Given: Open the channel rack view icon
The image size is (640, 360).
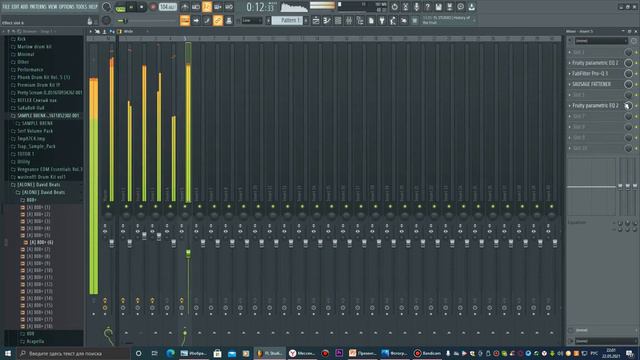Looking at the screenshot, I should coord(338,20).
